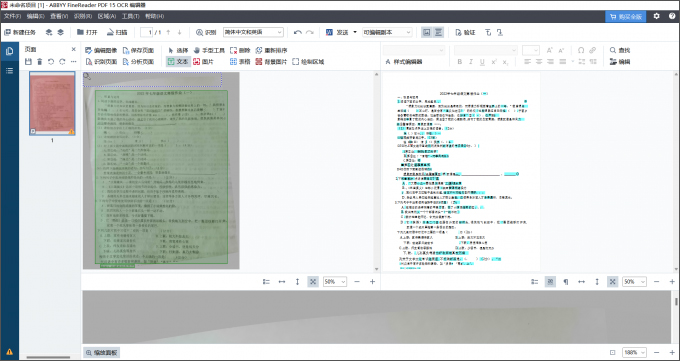
Task: Open the File (文件) menu
Action: click(x=12, y=16)
